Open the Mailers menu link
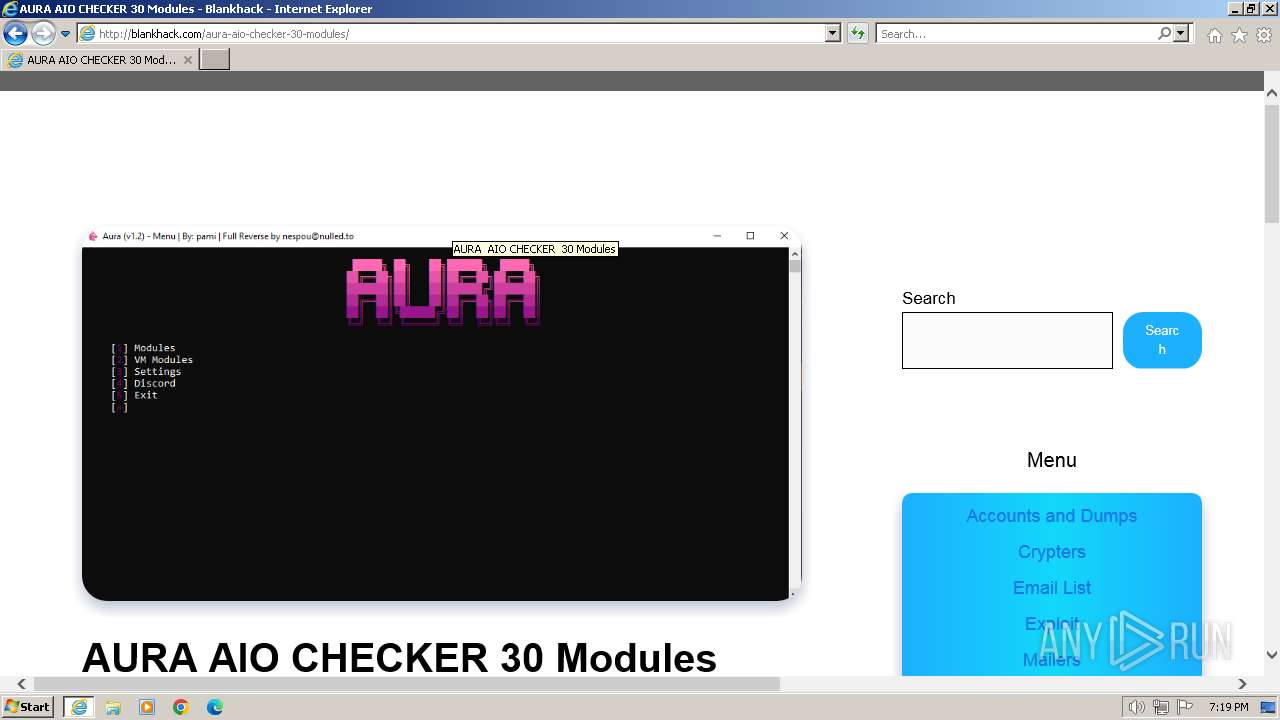Image resolution: width=1280 pixels, height=720 pixels. (x=1051, y=660)
